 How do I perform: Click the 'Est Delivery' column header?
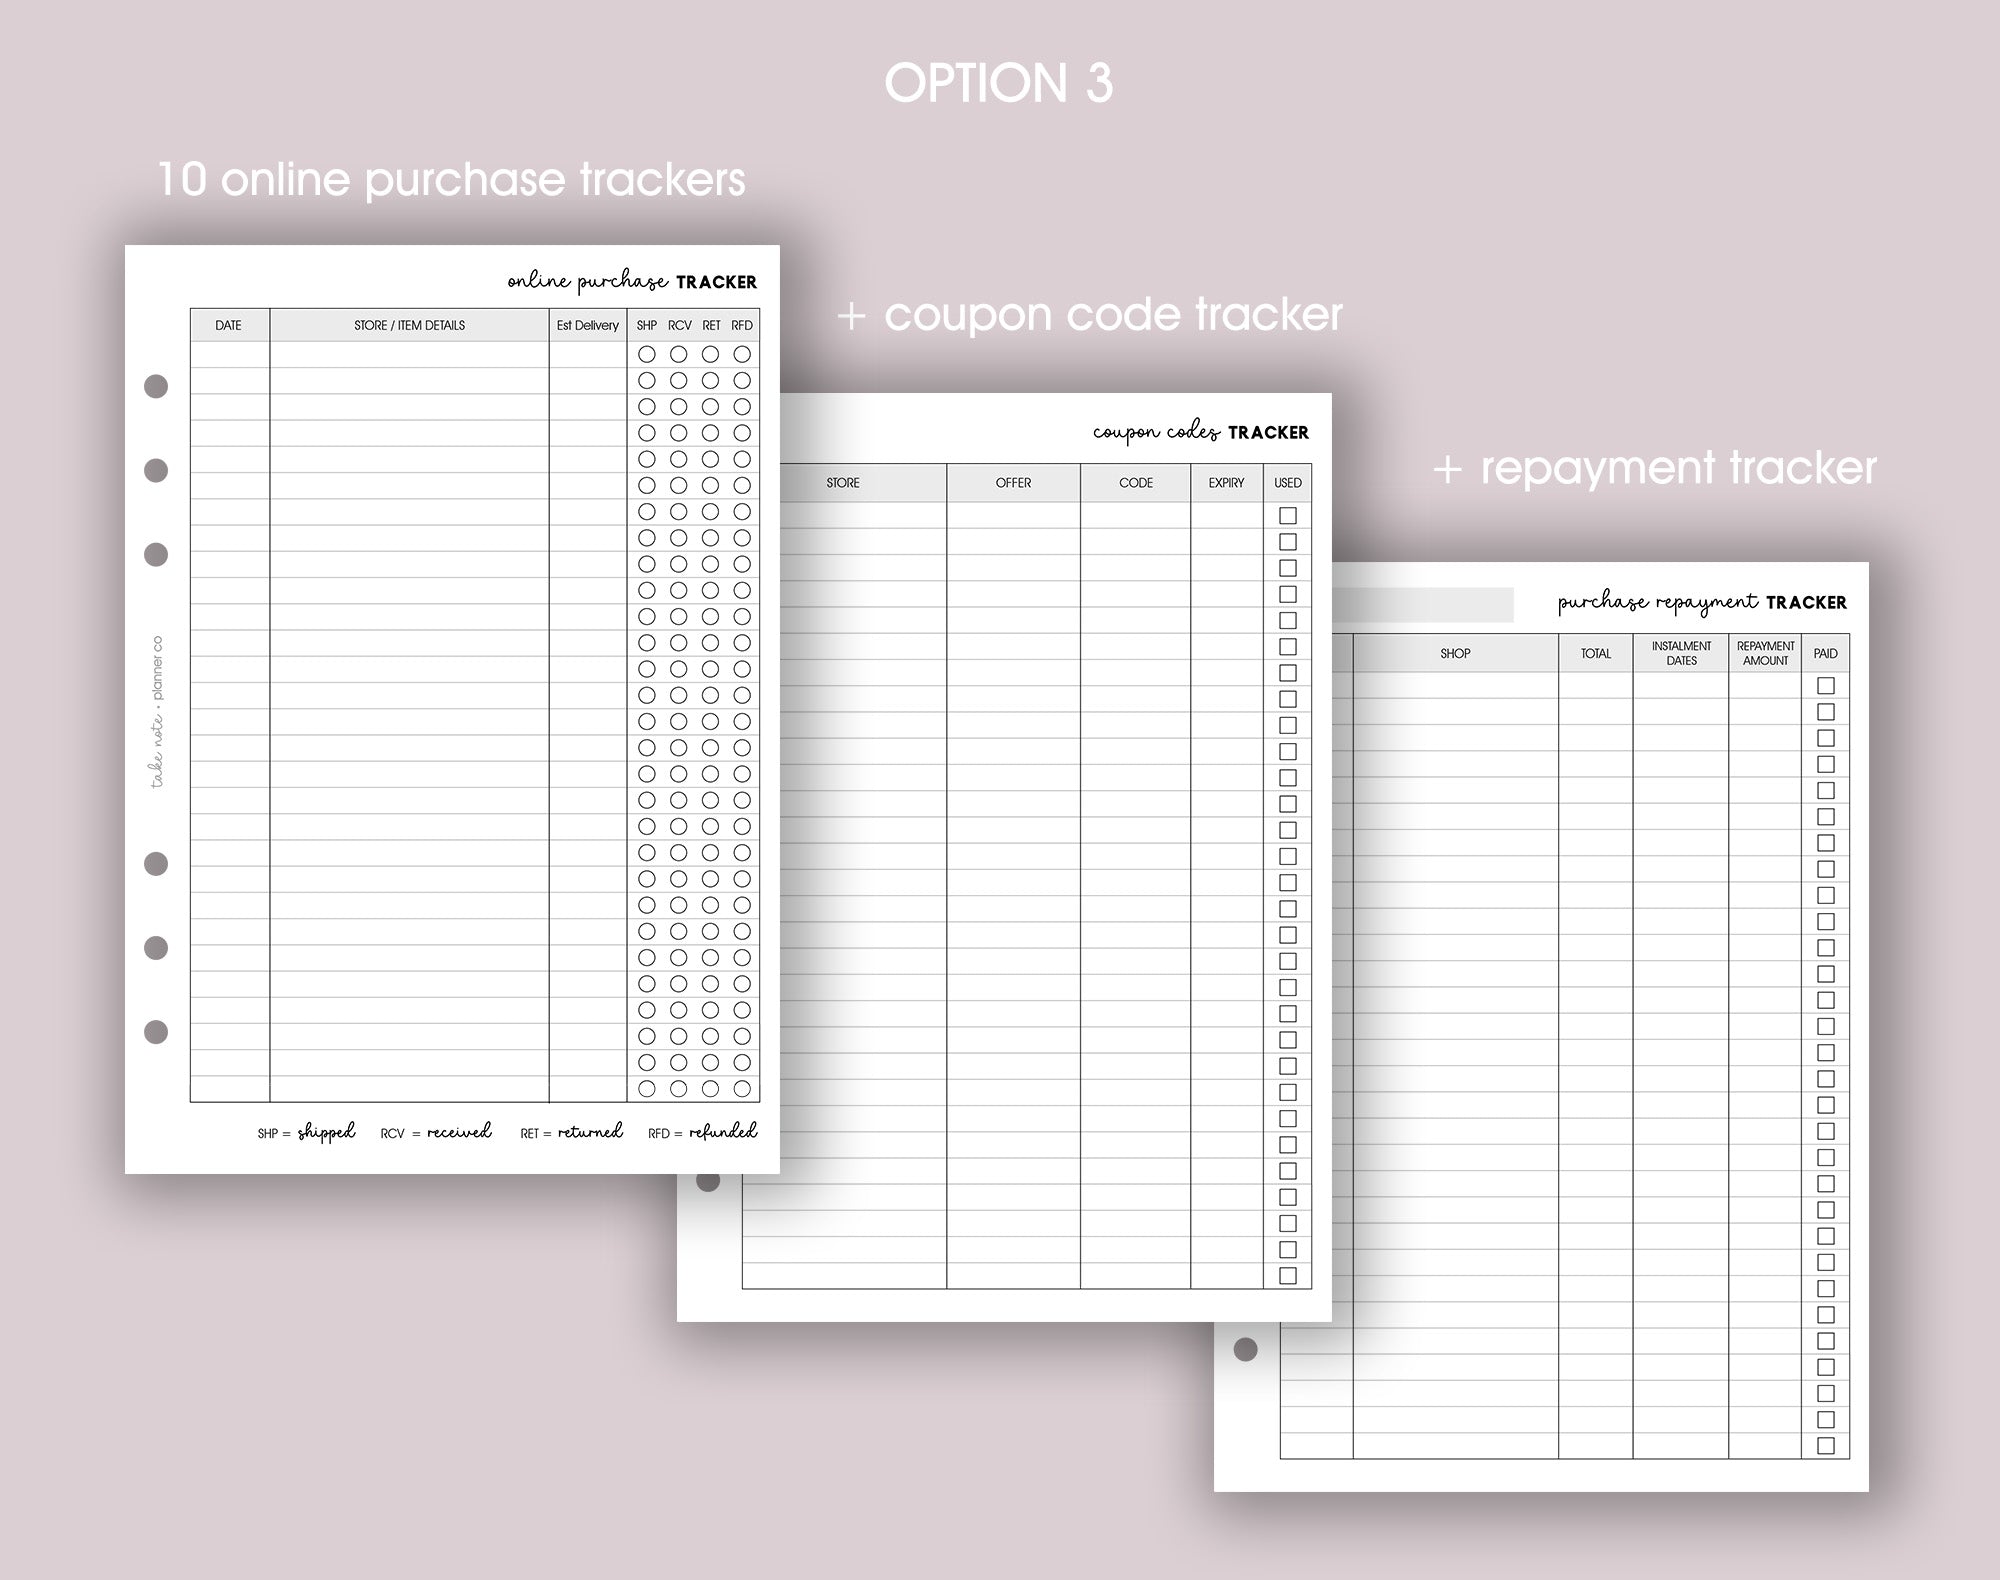point(588,325)
